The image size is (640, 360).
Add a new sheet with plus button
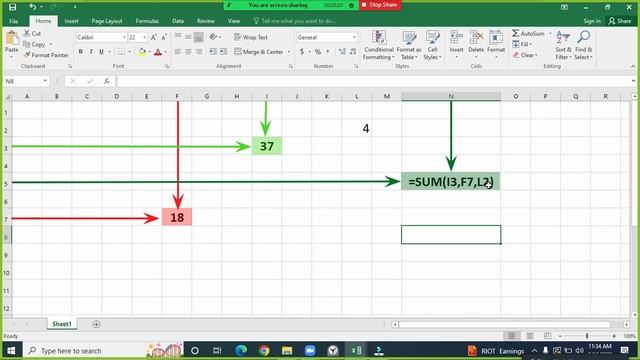tap(96, 324)
